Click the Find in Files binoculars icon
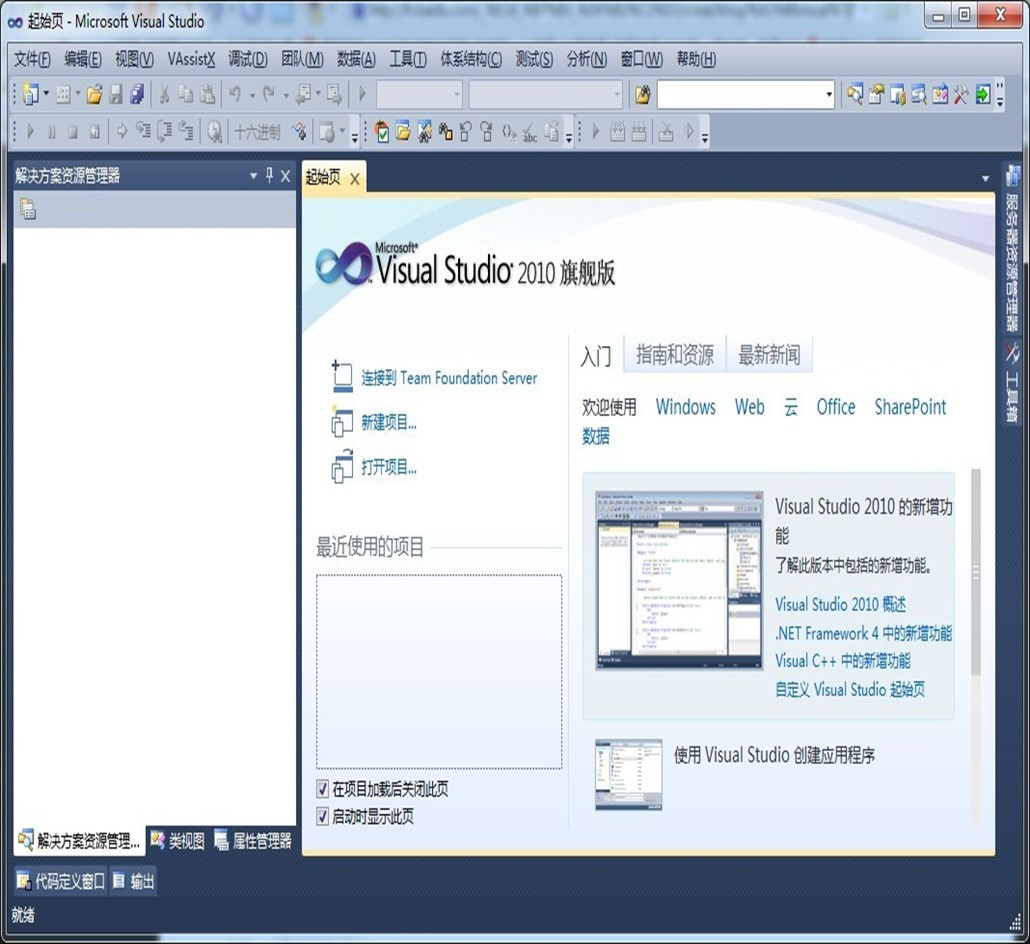The image size is (1030, 944). [642, 95]
